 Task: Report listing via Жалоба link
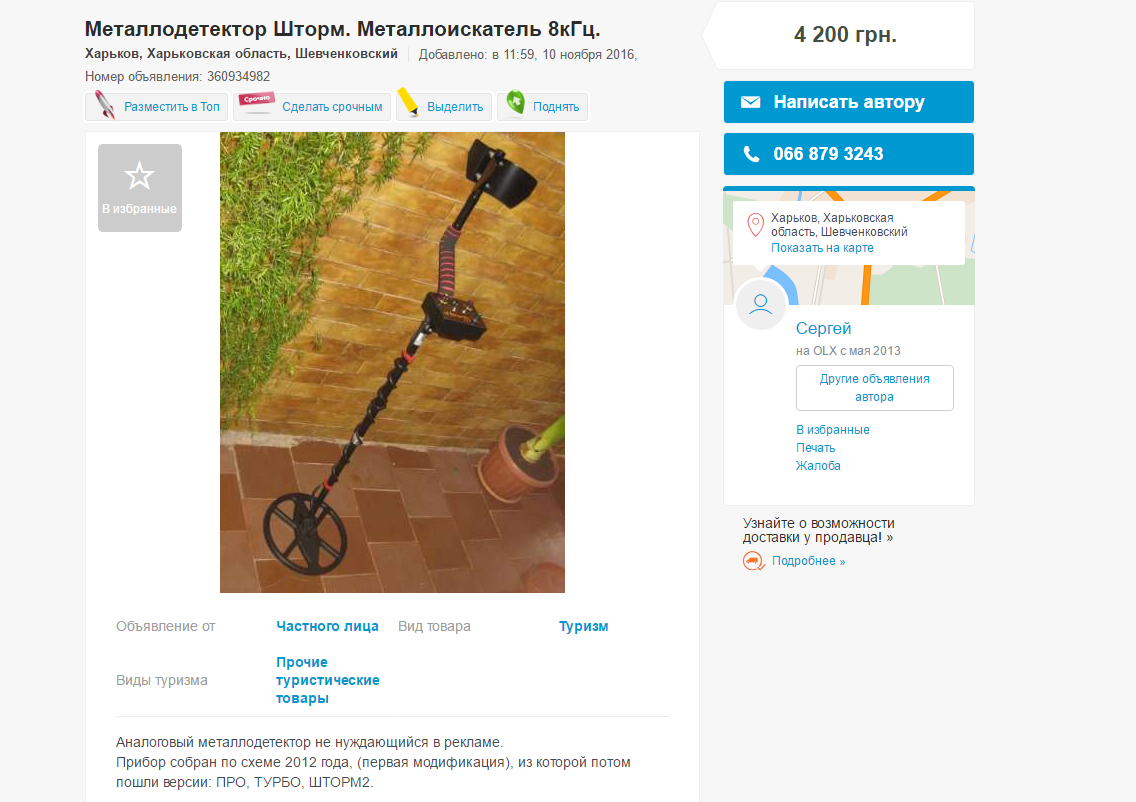tap(818, 466)
